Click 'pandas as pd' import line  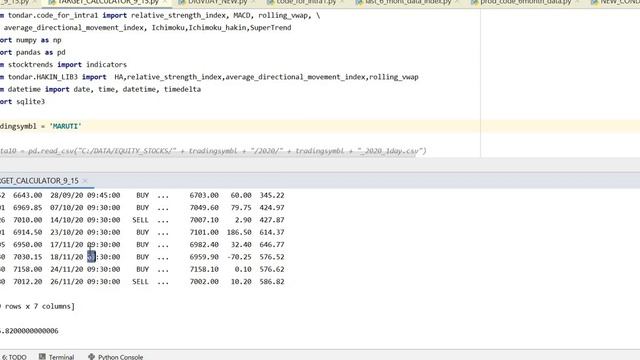(33, 52)
